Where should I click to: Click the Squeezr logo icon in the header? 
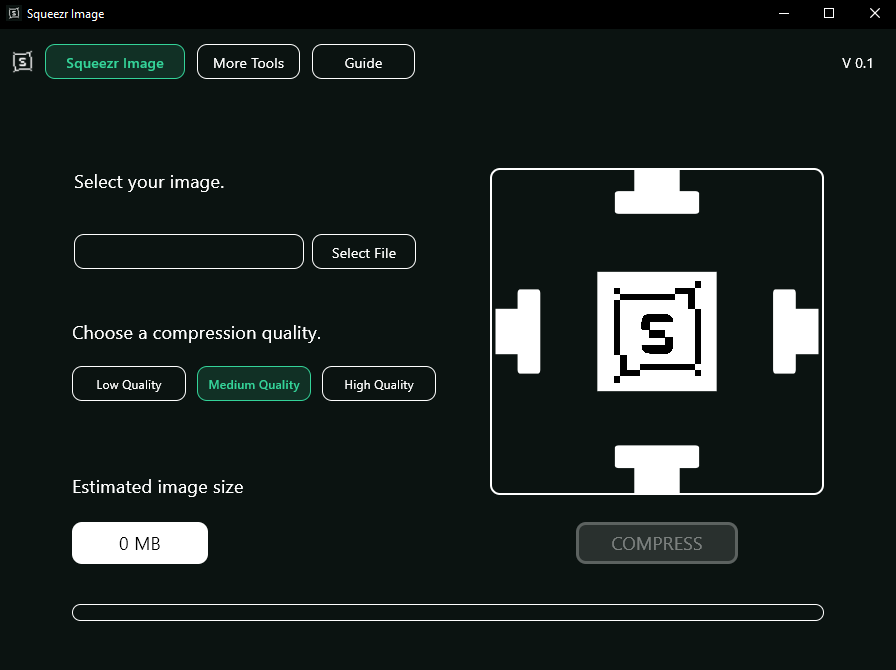click(22, 62)
